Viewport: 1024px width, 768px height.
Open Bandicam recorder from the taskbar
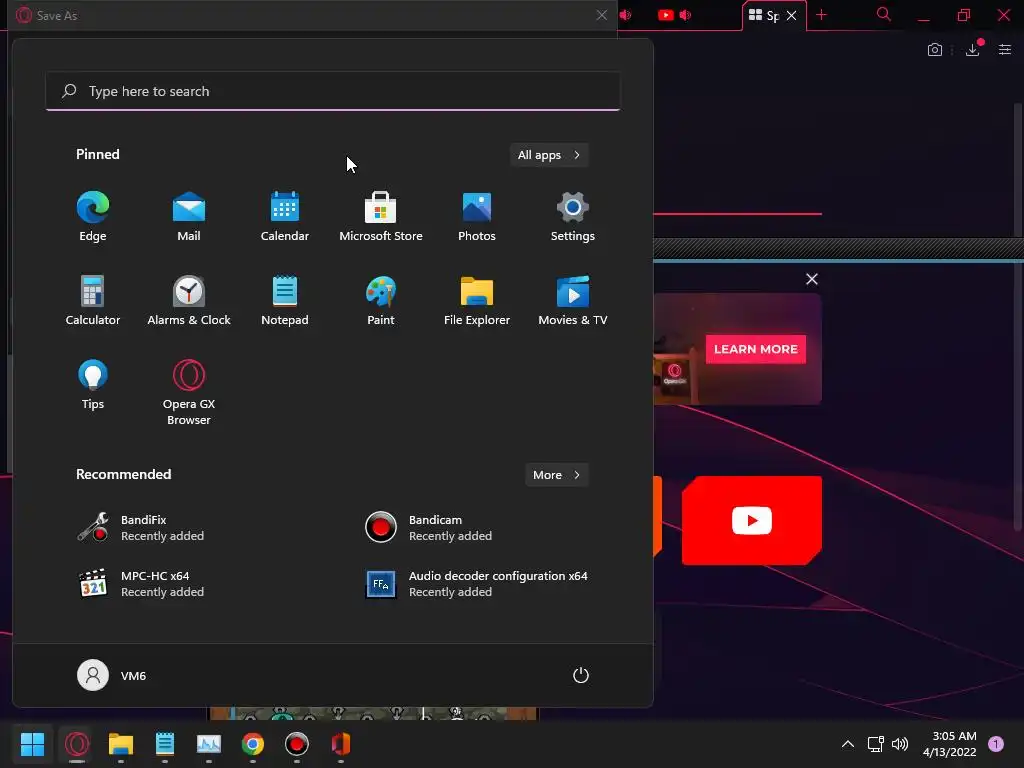coord(296,744)
